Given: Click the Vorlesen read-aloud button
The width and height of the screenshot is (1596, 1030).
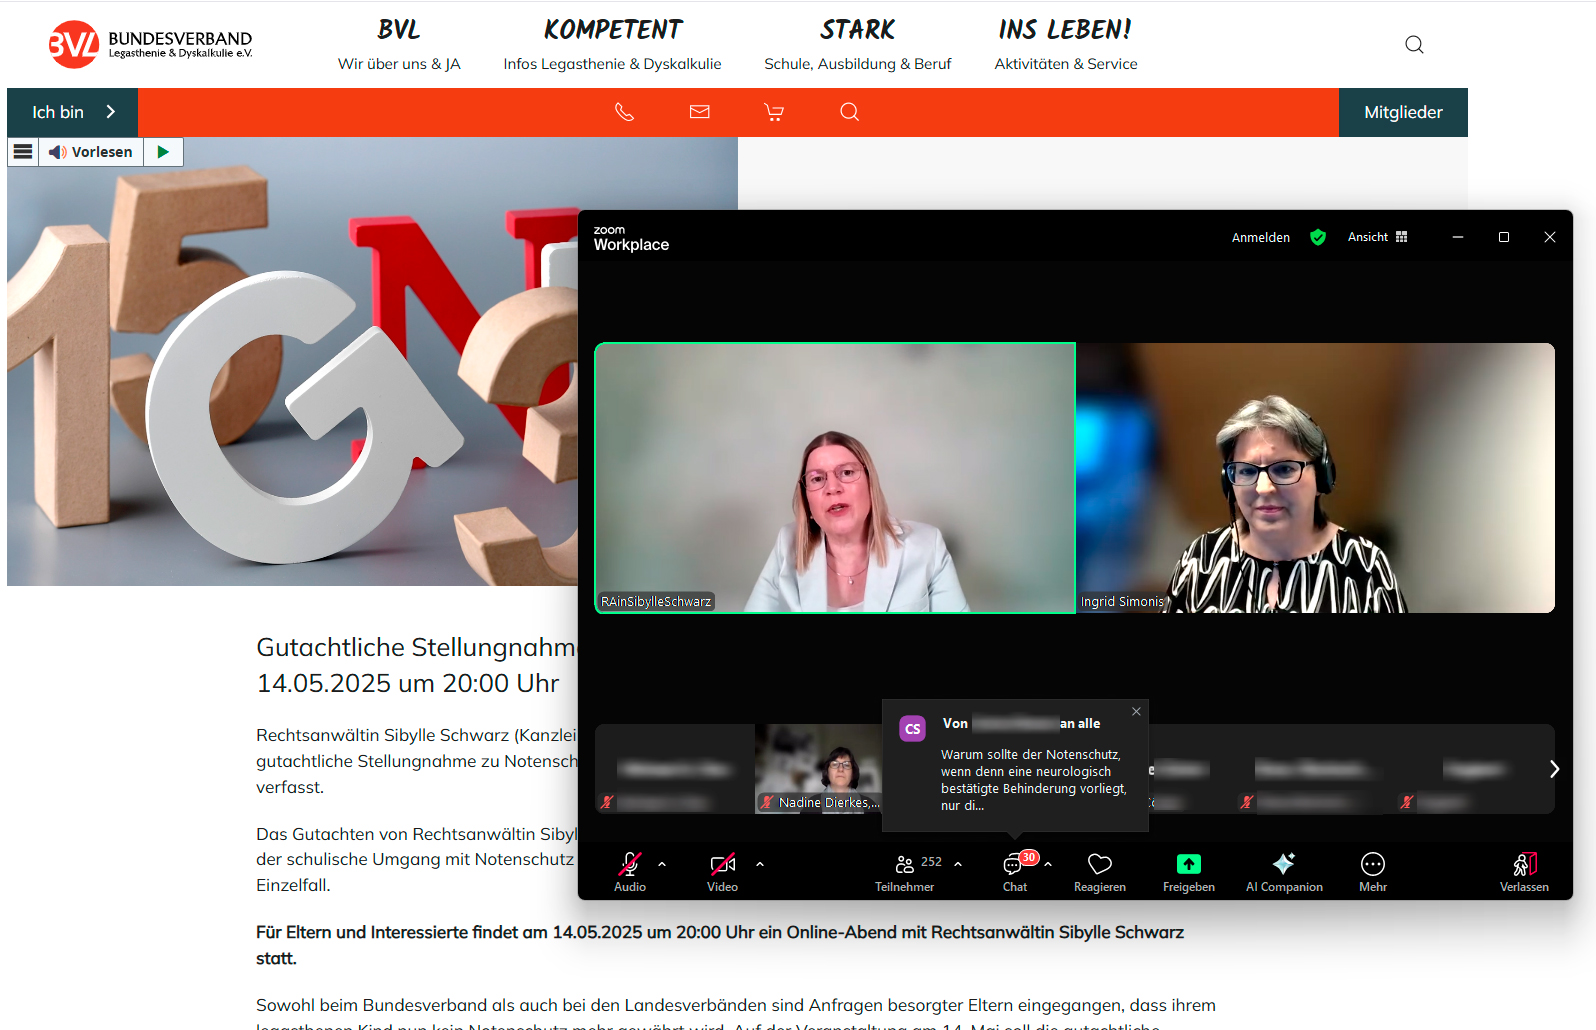Looking at the screenshot, I should click(91, 152).
